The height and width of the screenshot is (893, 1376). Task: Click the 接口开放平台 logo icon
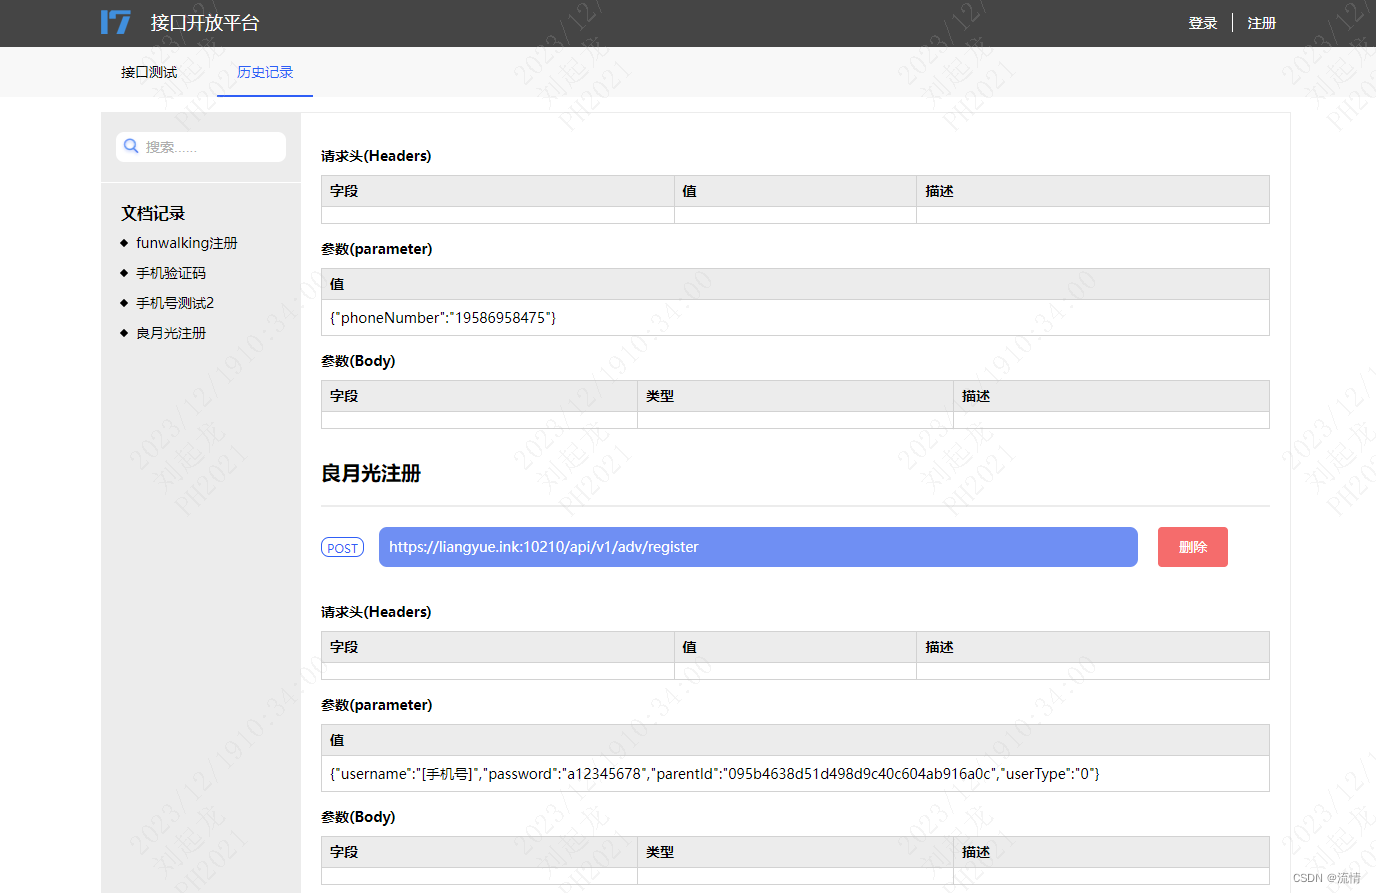116,22
